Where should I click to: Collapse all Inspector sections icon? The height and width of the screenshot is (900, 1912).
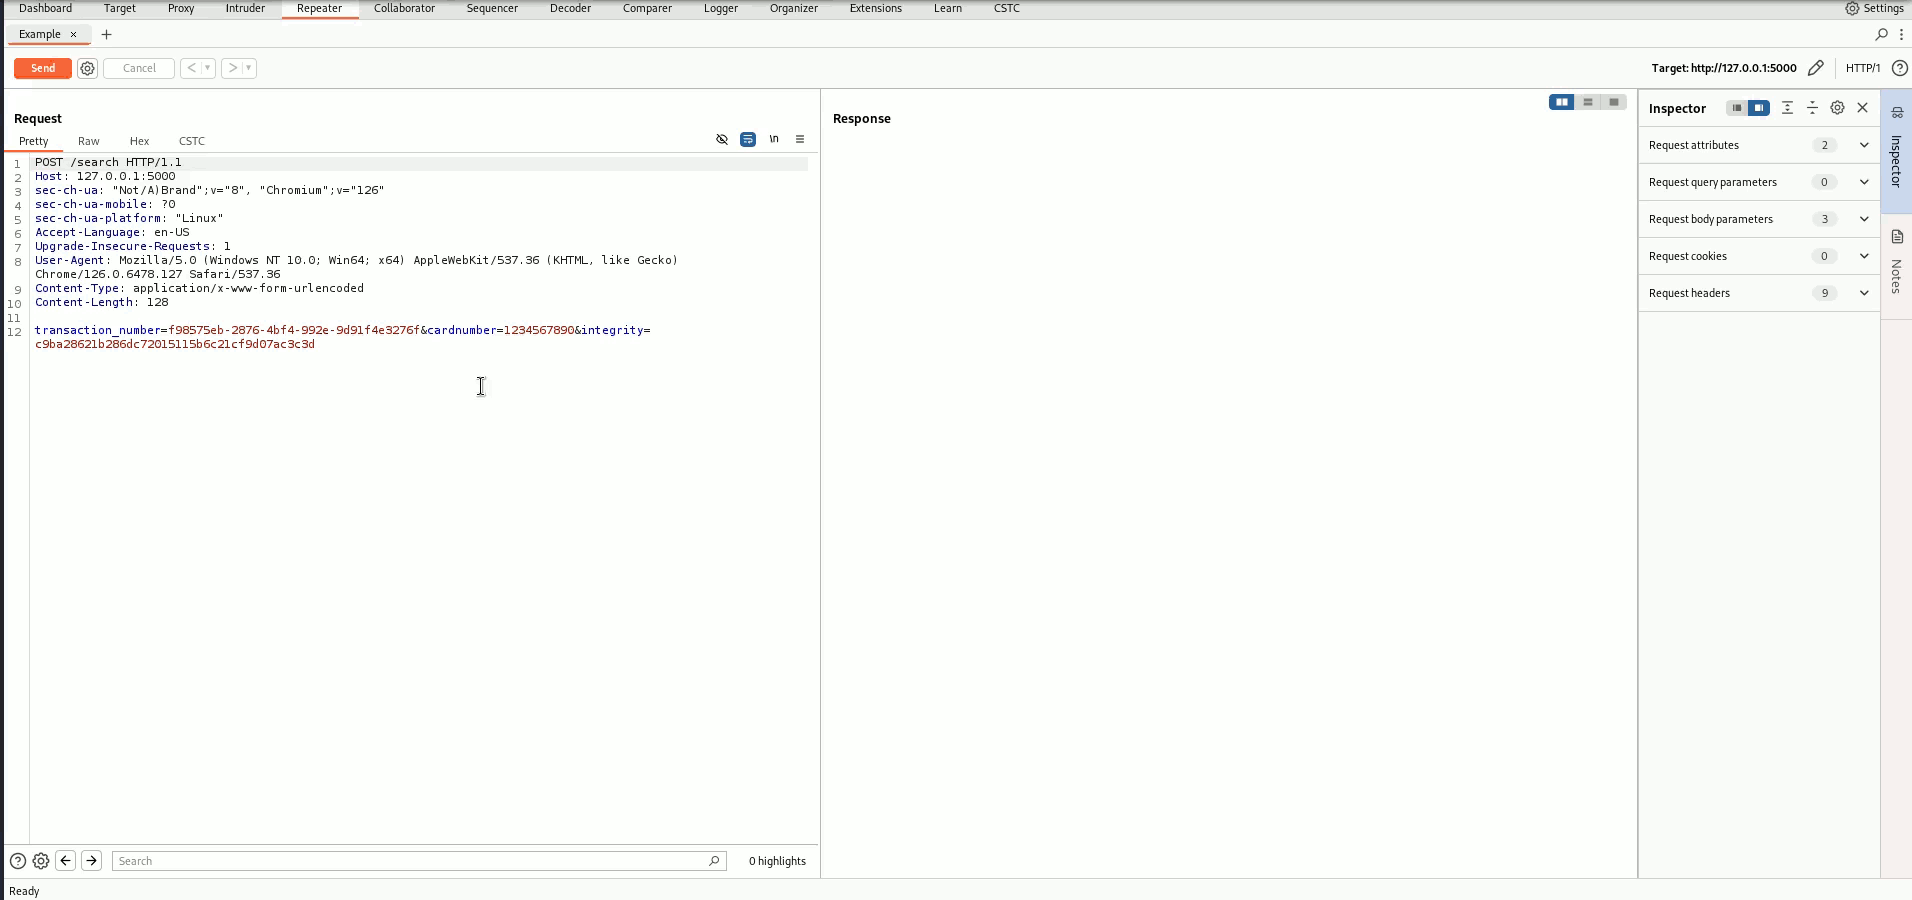coord(1812,108)
